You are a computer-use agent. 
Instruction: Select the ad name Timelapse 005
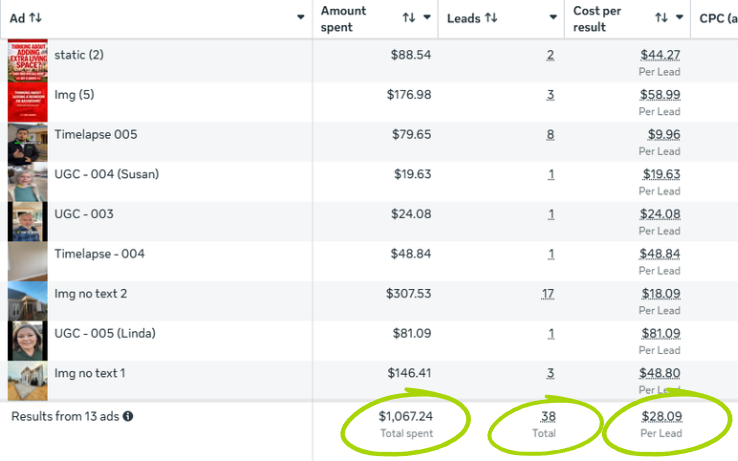[96, 135]
